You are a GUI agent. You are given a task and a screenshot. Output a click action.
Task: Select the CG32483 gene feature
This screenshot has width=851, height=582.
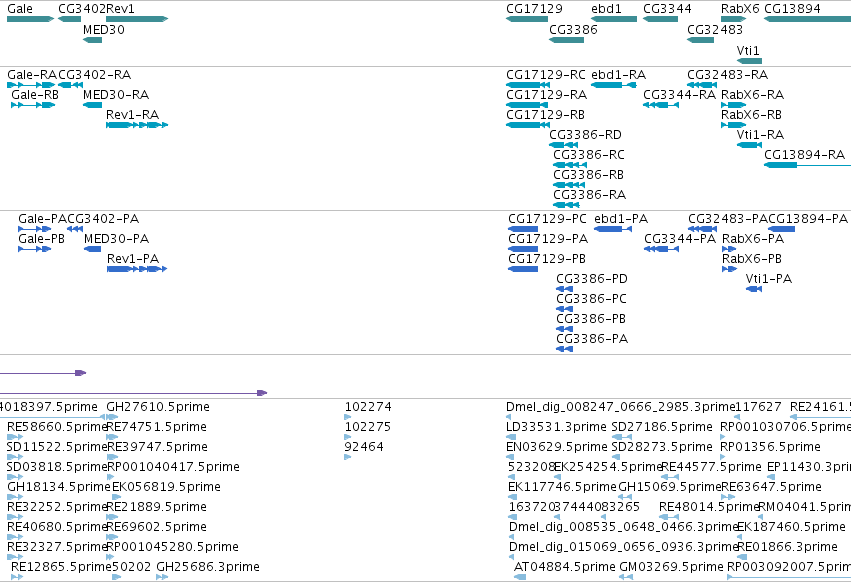click(x=701, y=40)
